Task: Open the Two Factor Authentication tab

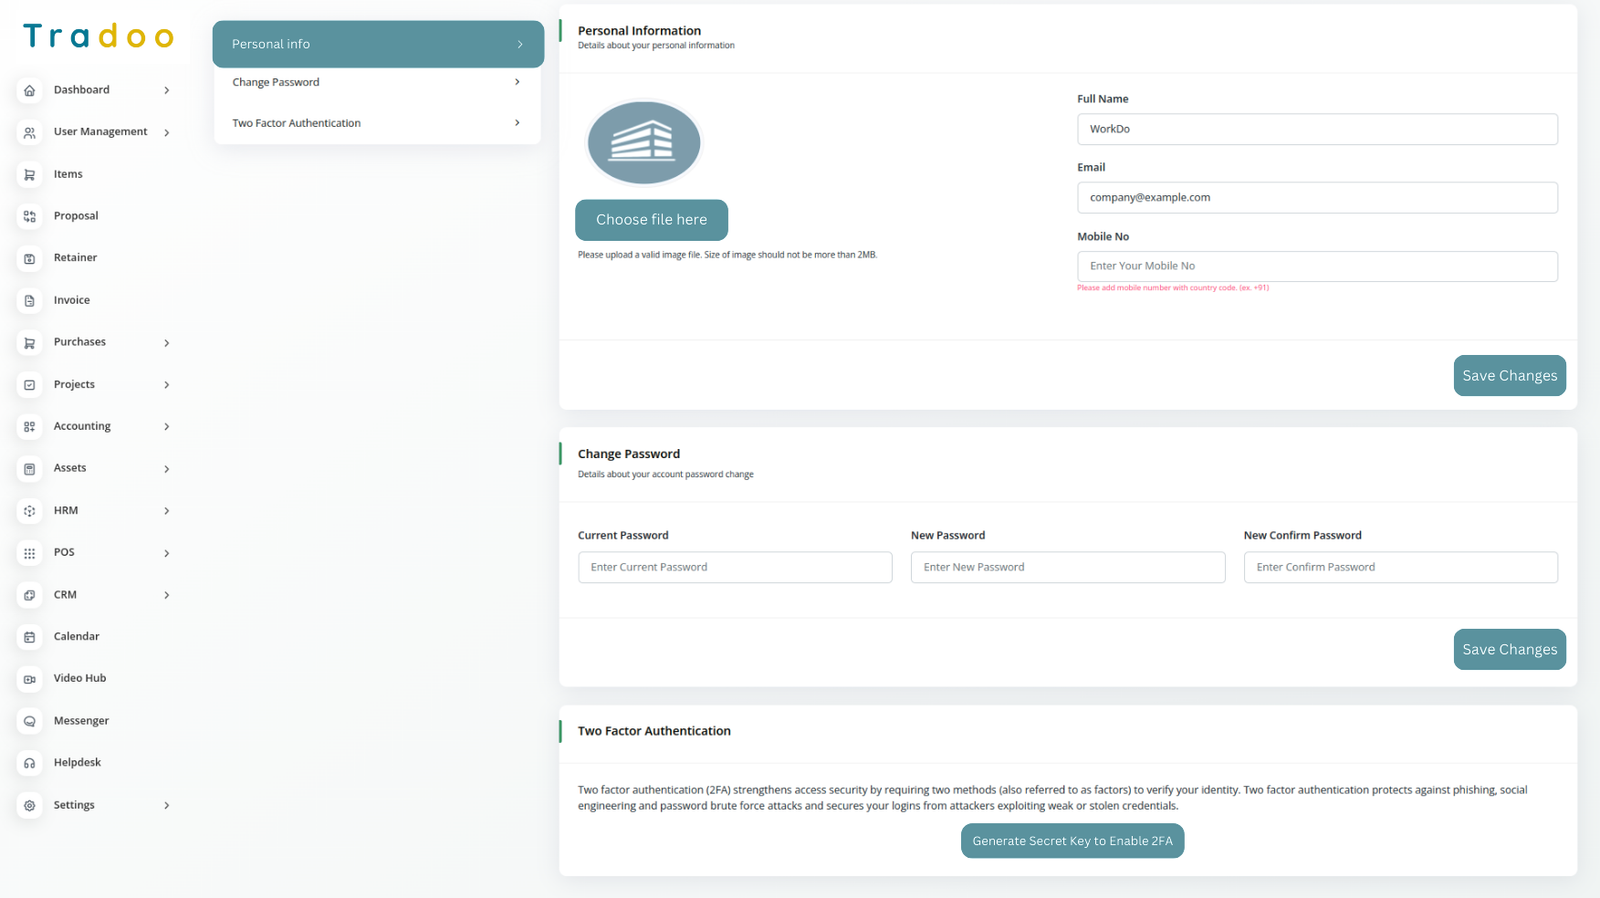Action: (376, 123)
